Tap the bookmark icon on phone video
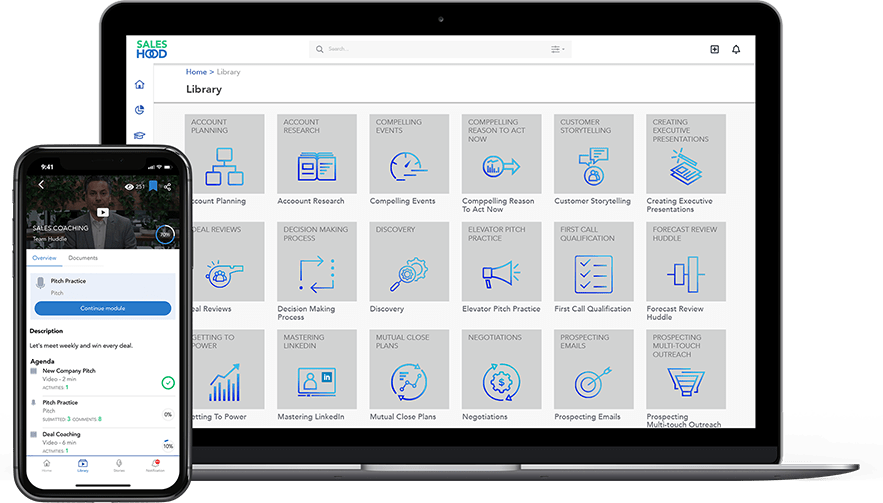Image resolution: width=883 pixels, height=503 pixels. tap(154, 186)
